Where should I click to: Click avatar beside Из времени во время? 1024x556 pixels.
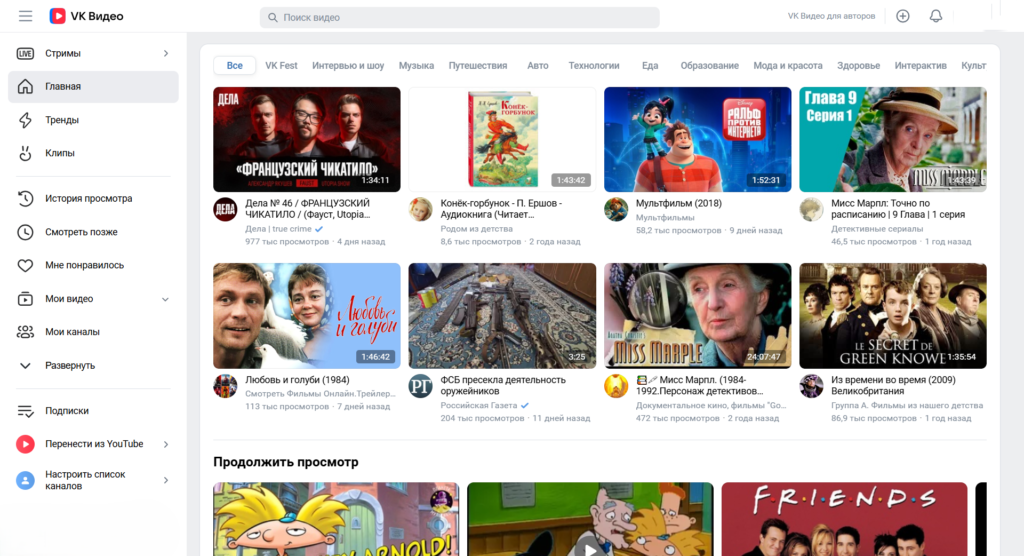[x=811, y=386]
